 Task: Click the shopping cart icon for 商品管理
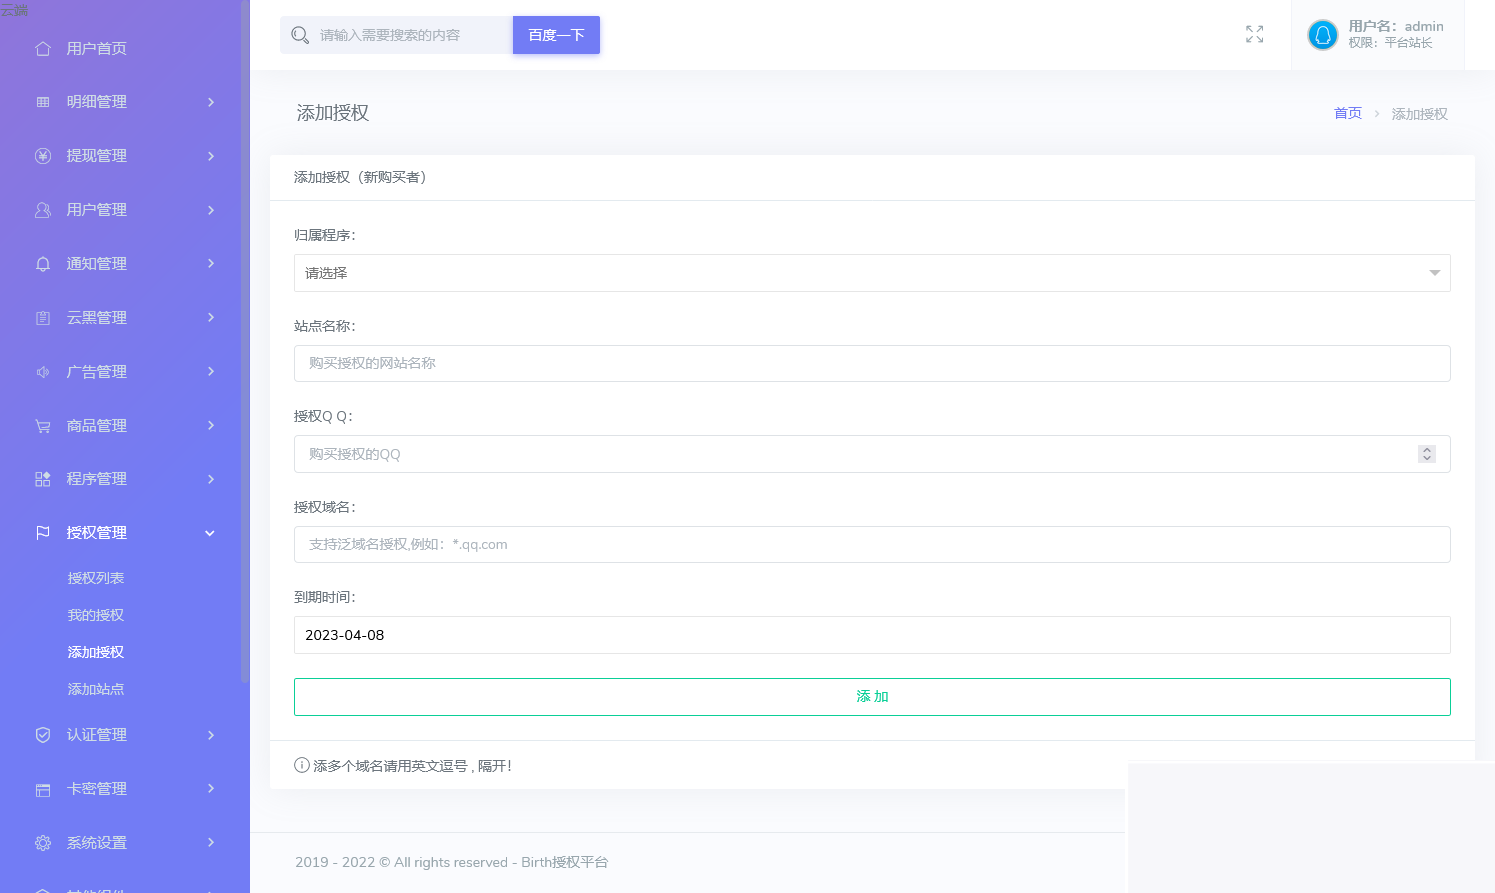pos(43,426)
